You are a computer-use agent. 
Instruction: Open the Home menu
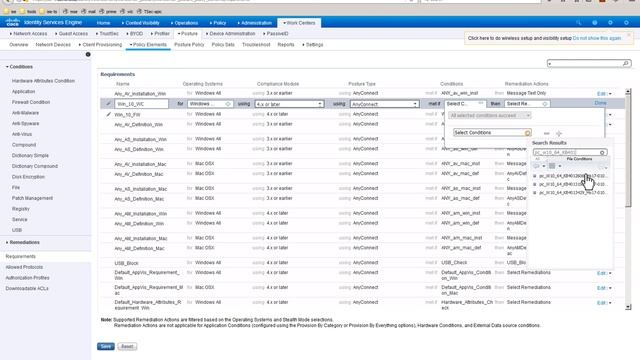point(103,23)
